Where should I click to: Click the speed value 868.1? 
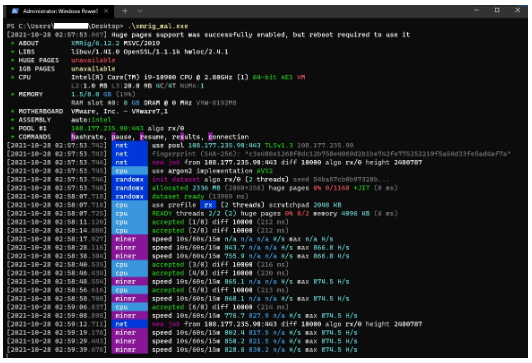234,299
